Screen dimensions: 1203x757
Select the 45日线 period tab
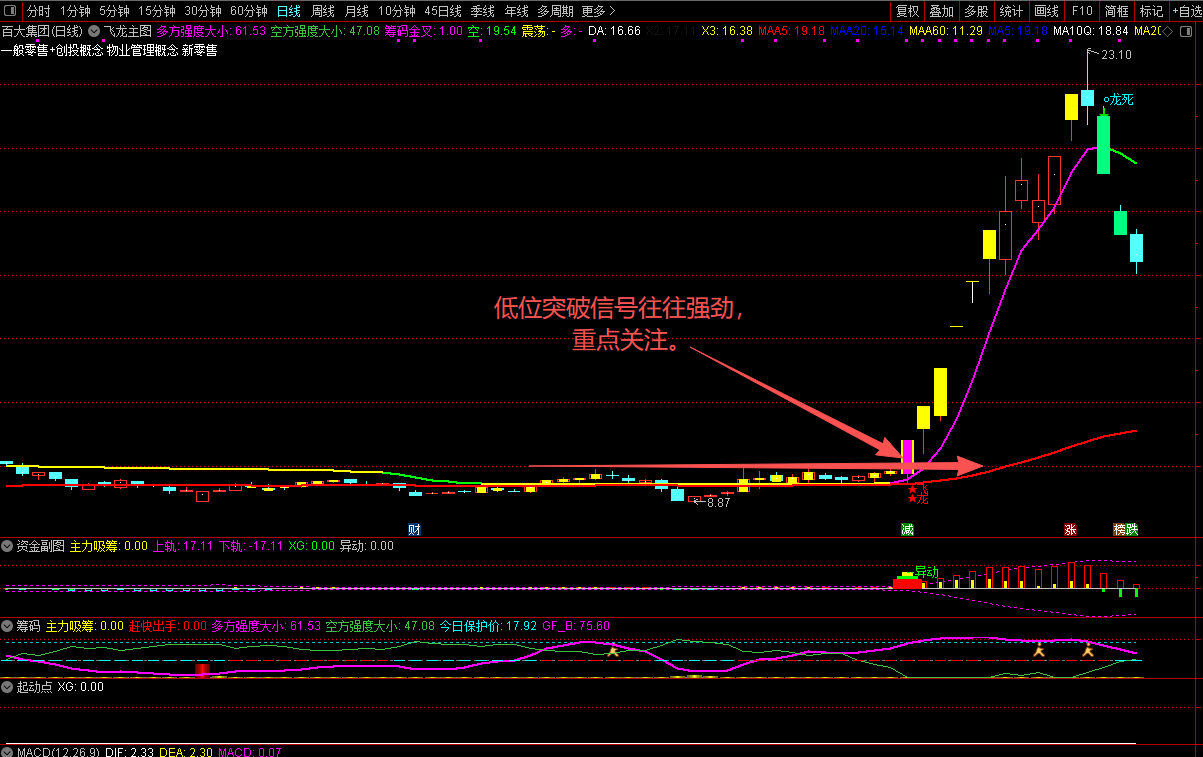(443, 11)
